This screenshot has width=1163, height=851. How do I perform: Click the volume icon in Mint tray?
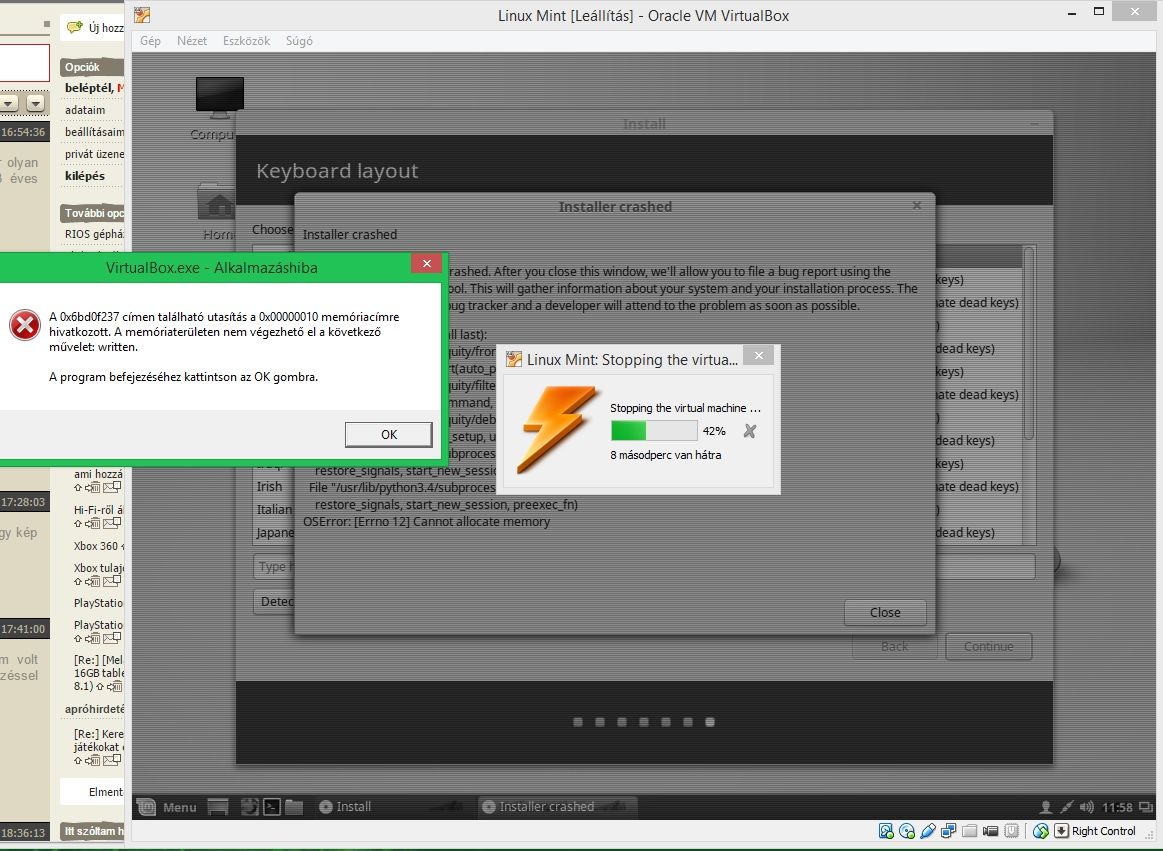[1087, 807]
